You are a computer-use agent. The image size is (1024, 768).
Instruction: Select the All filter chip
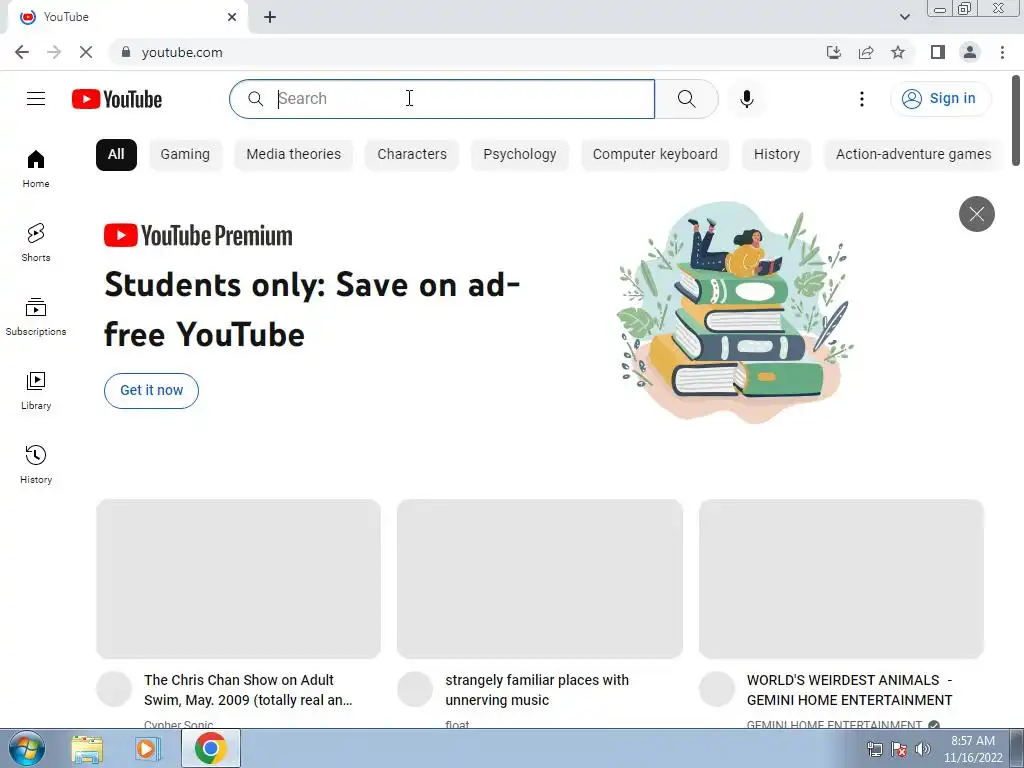116,155
